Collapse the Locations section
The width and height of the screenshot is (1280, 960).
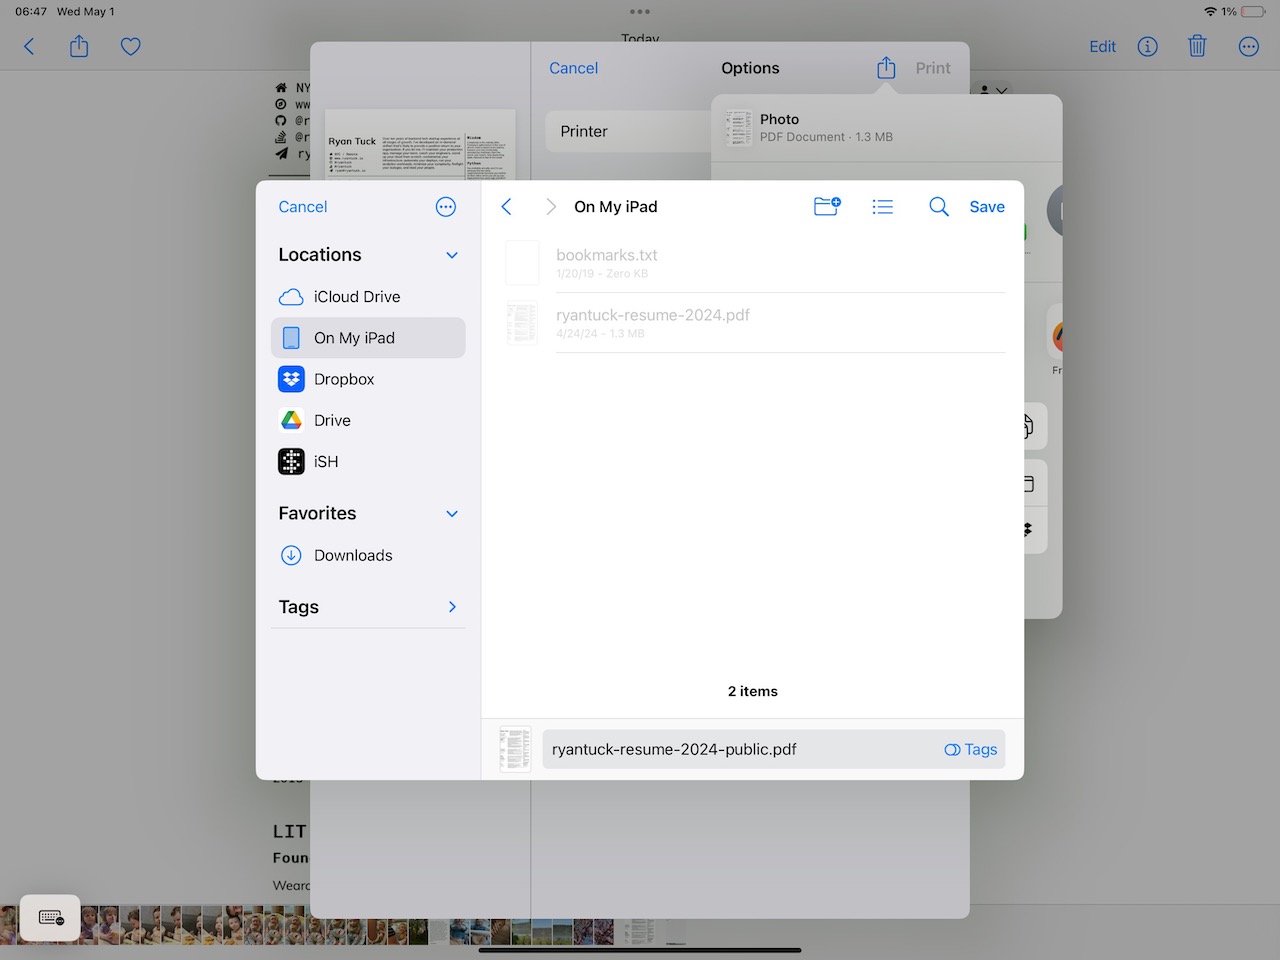pyautogui.click(x=452, y=255)
